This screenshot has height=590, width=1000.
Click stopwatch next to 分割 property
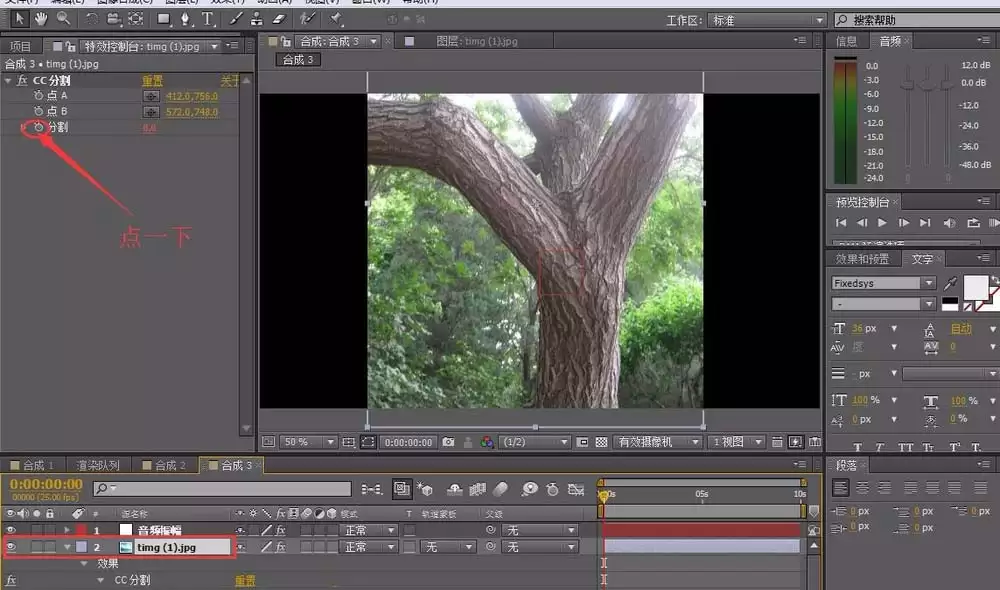(x=39, y=127)
